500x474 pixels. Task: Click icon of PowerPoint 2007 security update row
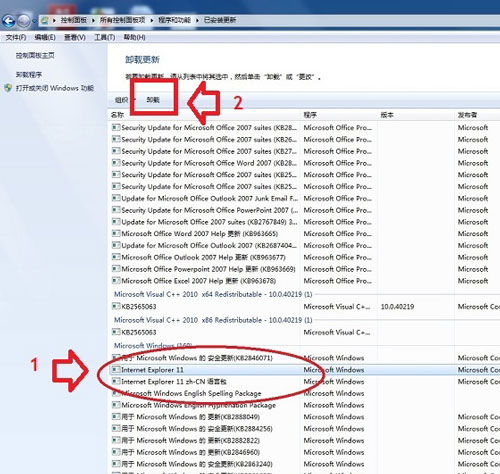click(116, 209)
